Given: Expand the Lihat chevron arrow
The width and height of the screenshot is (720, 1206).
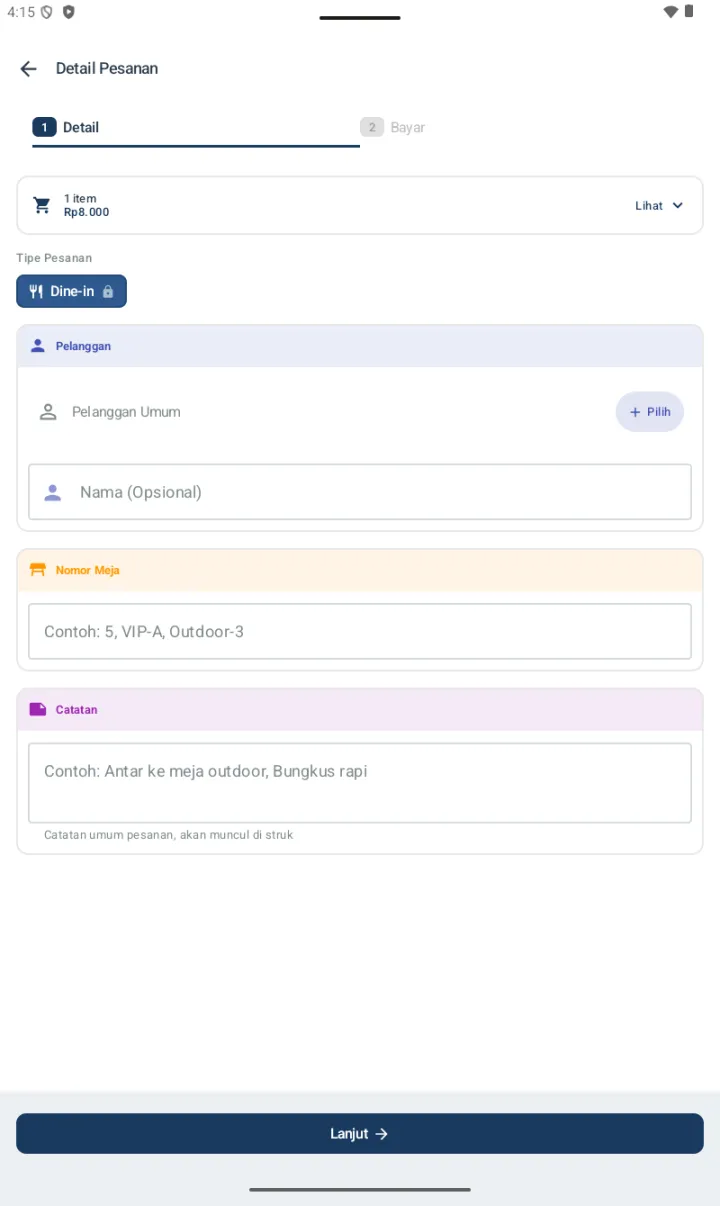Looking at the screenshot, I should (677, 205).
